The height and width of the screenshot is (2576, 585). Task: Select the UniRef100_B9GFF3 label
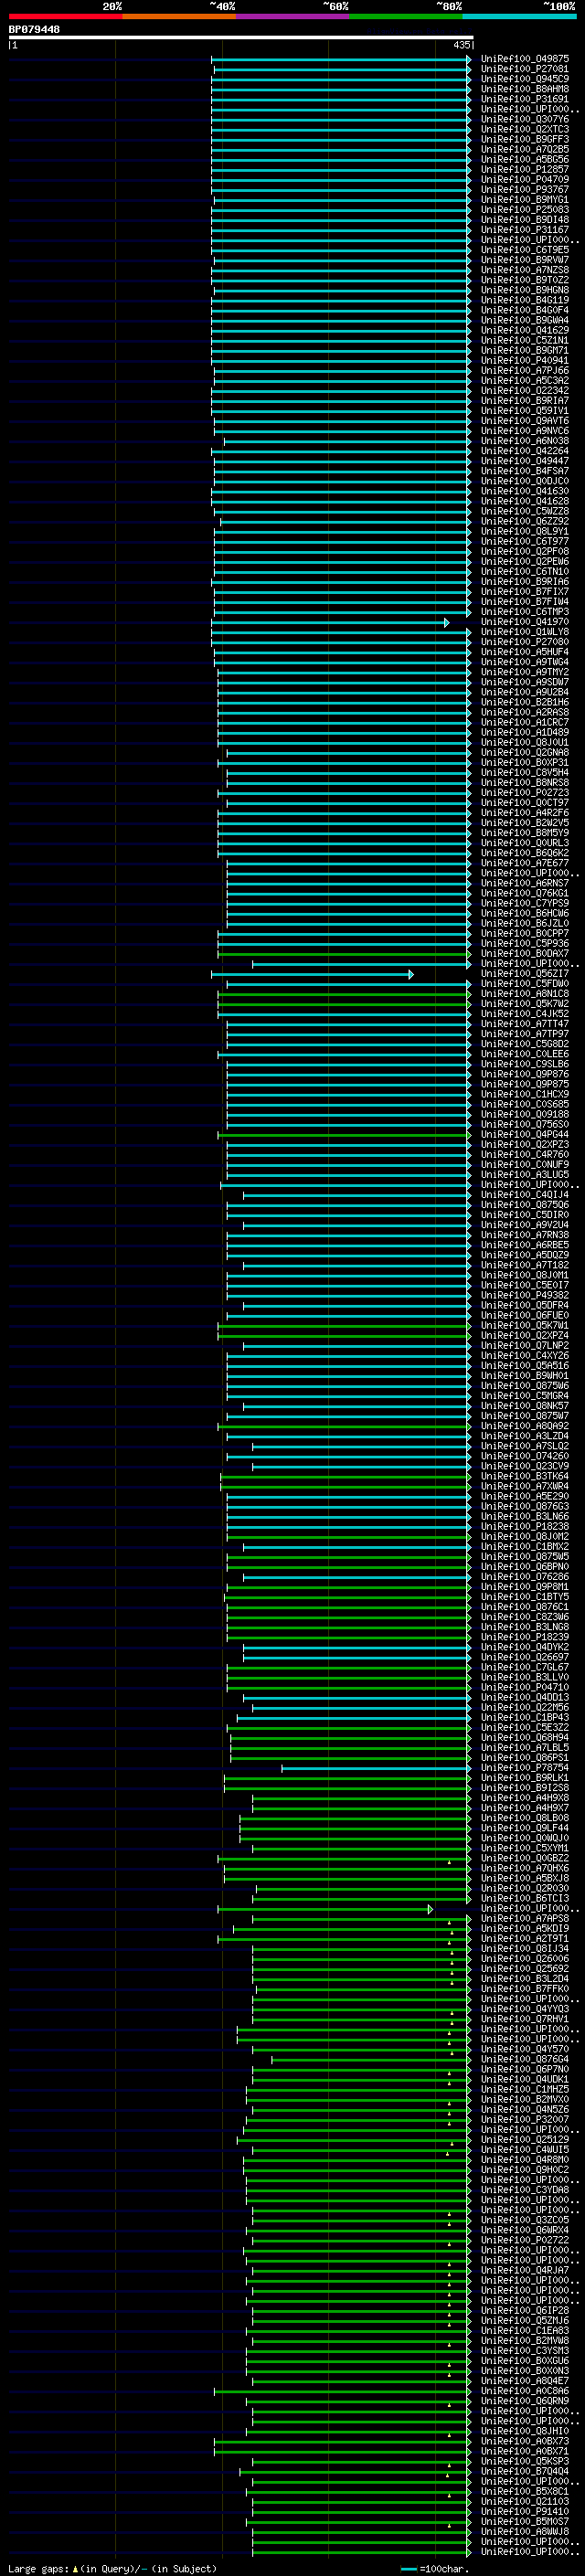point(525,139)
